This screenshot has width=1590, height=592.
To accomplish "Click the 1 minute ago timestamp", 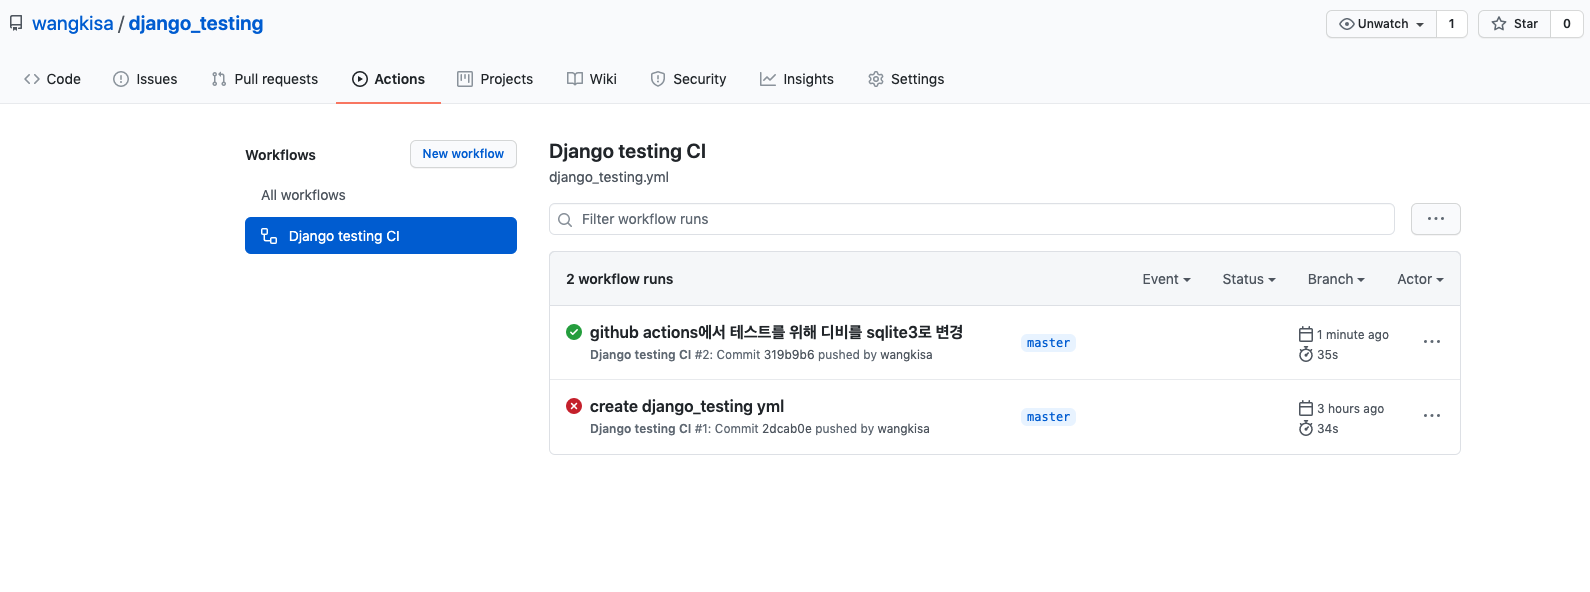I will coord(1353,335).
